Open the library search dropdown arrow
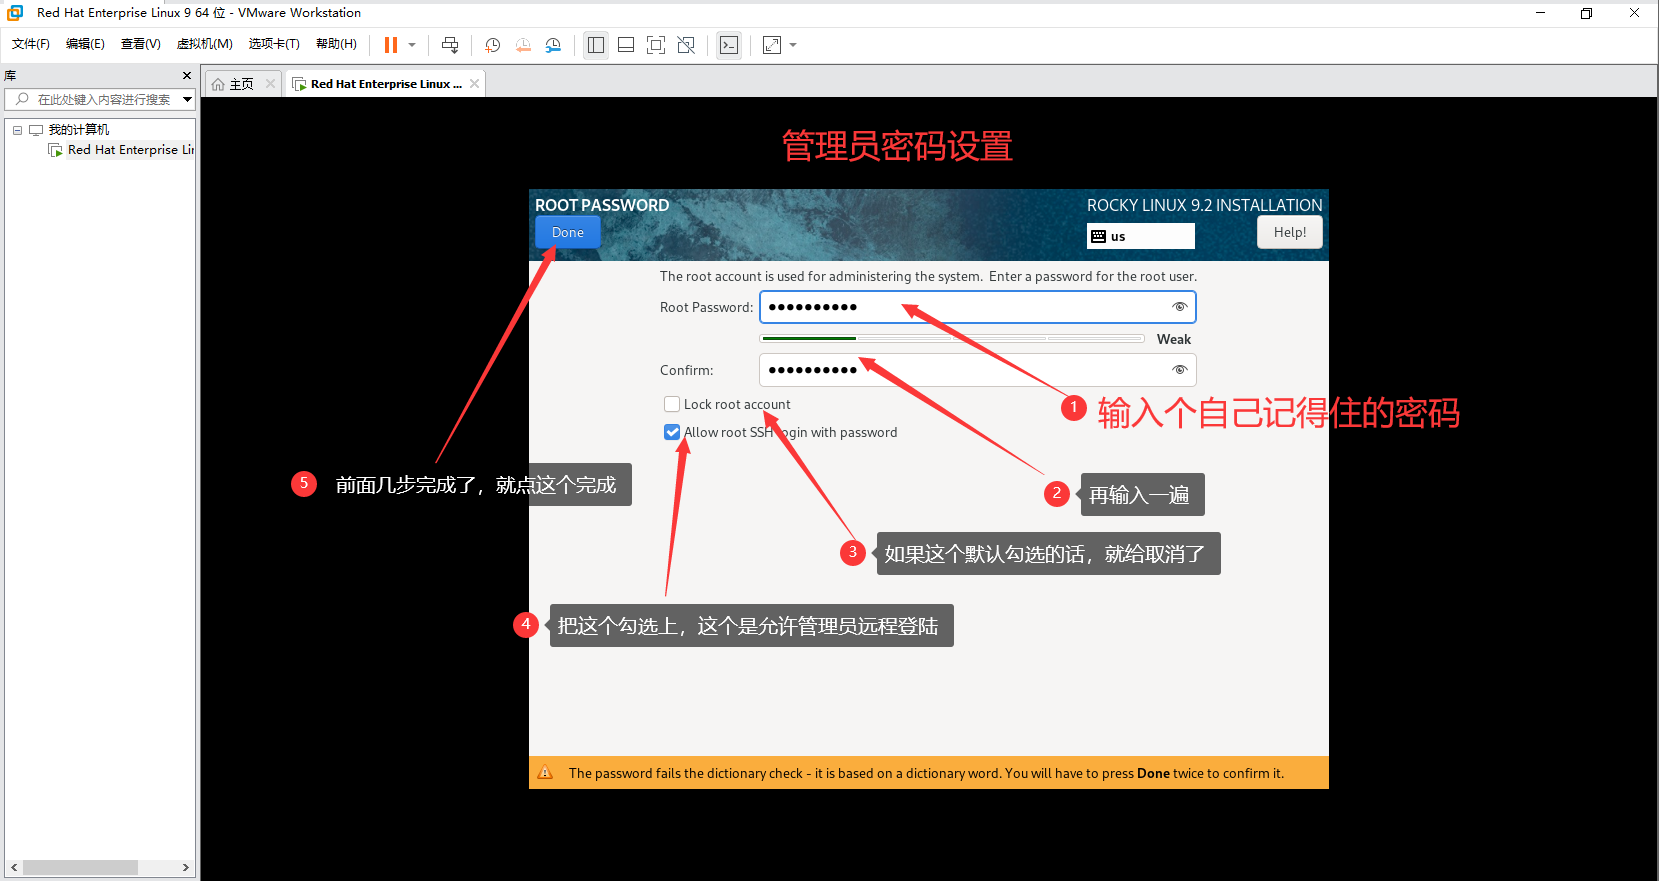The image size is (1659, 881). (x=187, y=100)
